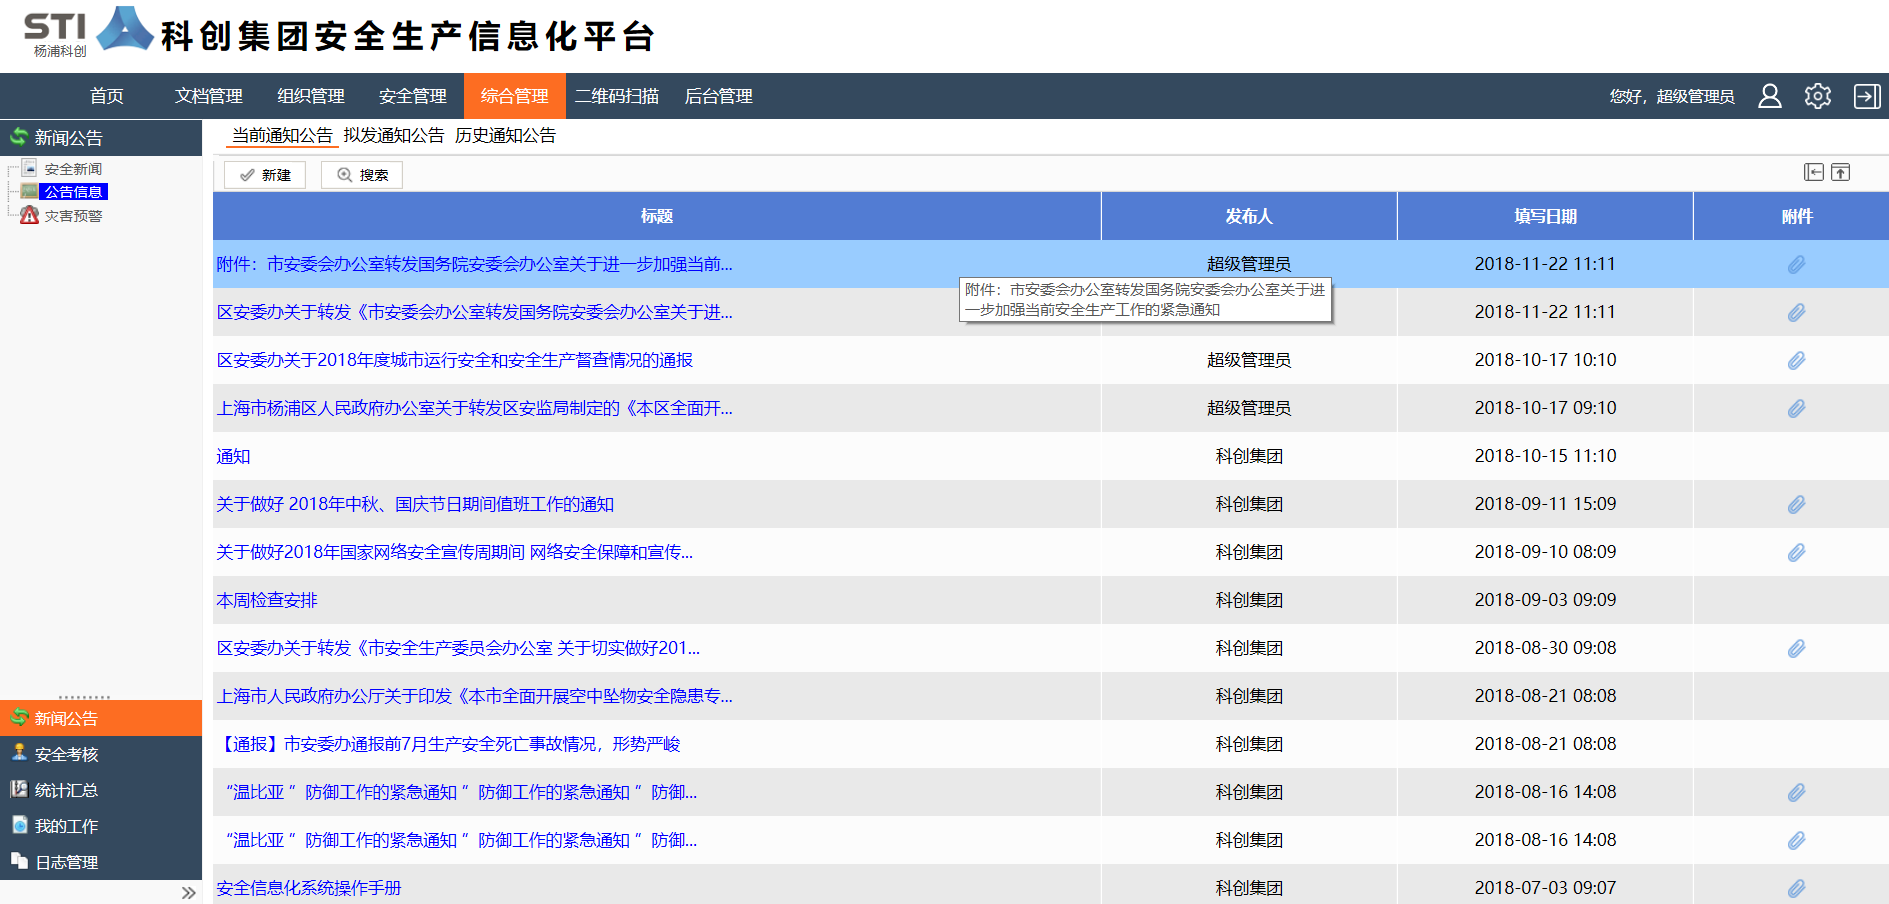
Task: Click the 新建 button
Action: pos(265,175)
